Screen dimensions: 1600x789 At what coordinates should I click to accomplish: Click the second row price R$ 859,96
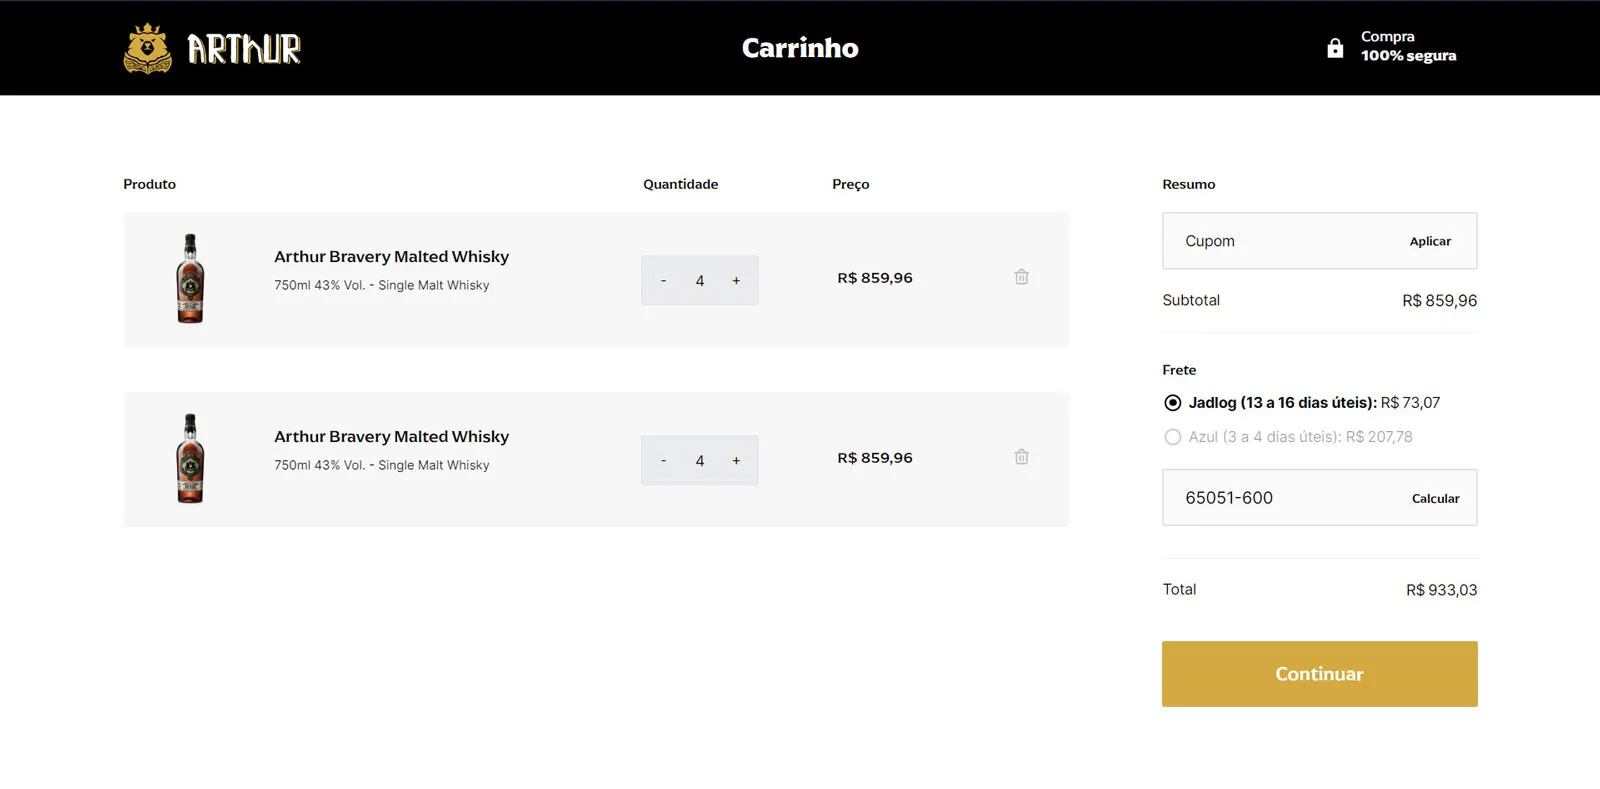coord(875,458)
